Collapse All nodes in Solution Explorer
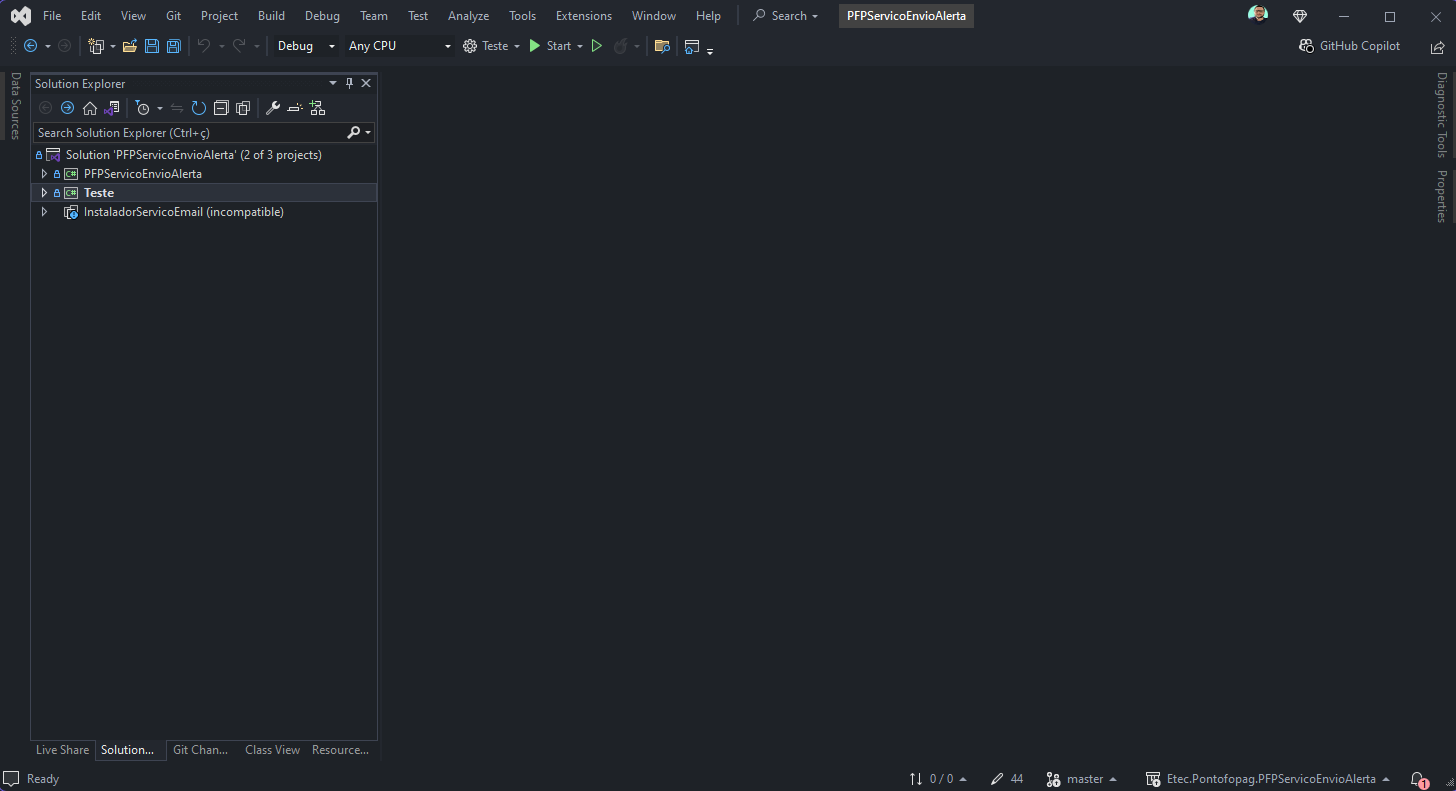The width and height of the screenshot is (1456, 791). pyautogui.click(x=221, y=108)
